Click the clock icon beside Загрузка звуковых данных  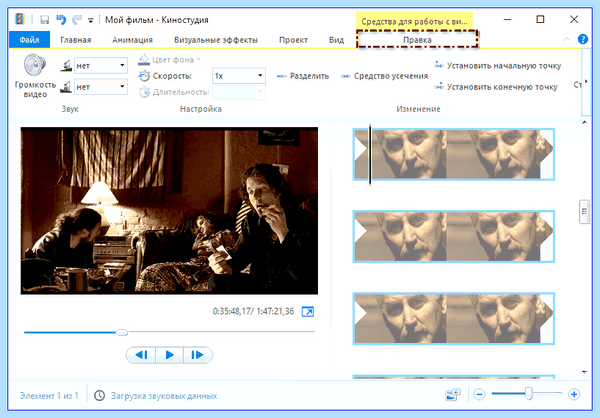click(99, 395)
